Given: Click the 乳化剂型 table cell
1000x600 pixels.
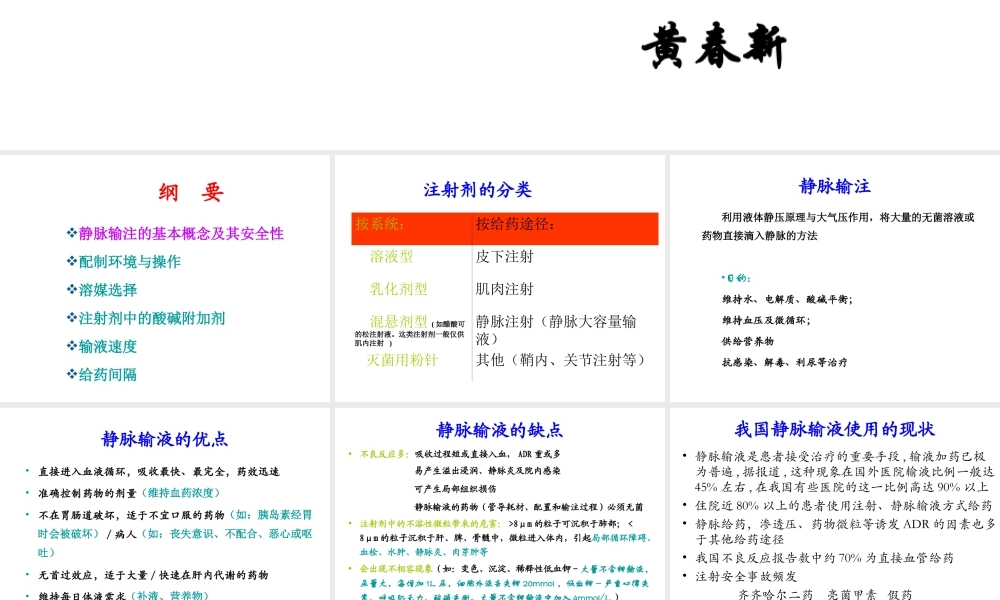Looking at the screenshot, I should 399,289.
